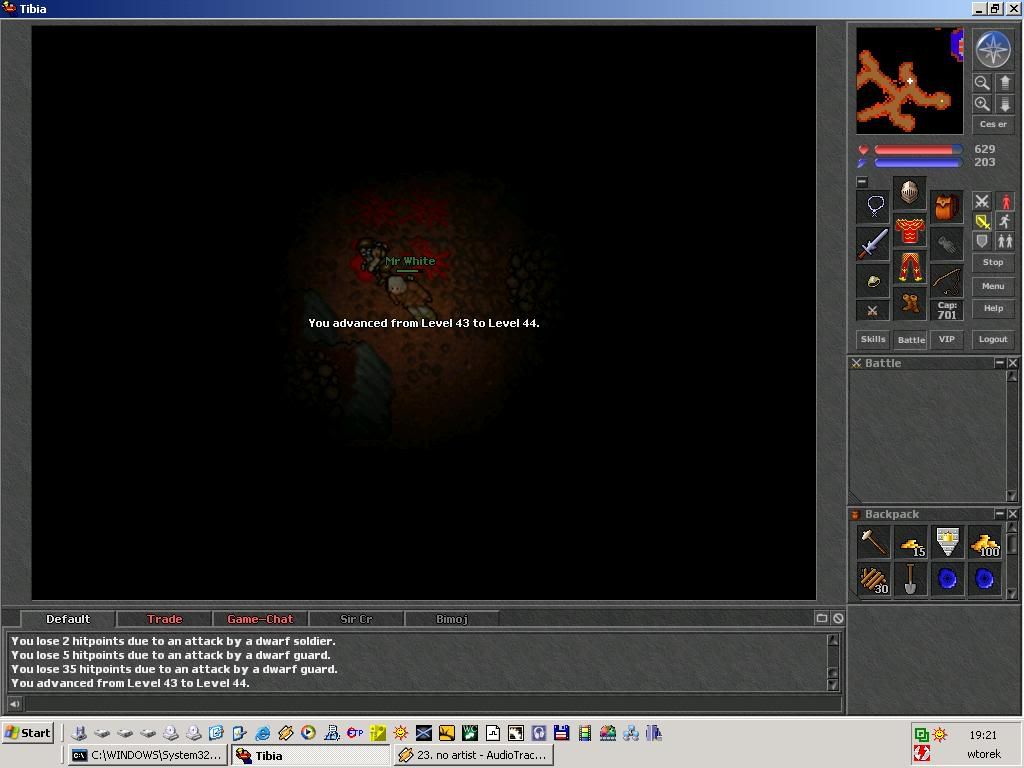Click the Logout button
The image size is (1024, 768).
(993, 339)
